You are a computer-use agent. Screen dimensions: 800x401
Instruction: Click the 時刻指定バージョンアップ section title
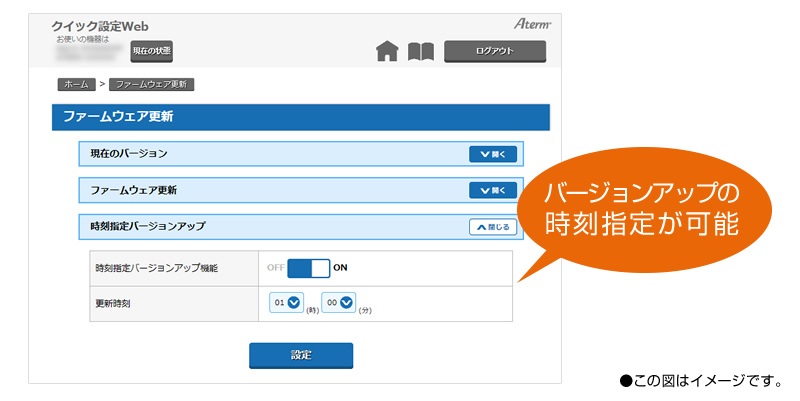[x=148, y=227]
